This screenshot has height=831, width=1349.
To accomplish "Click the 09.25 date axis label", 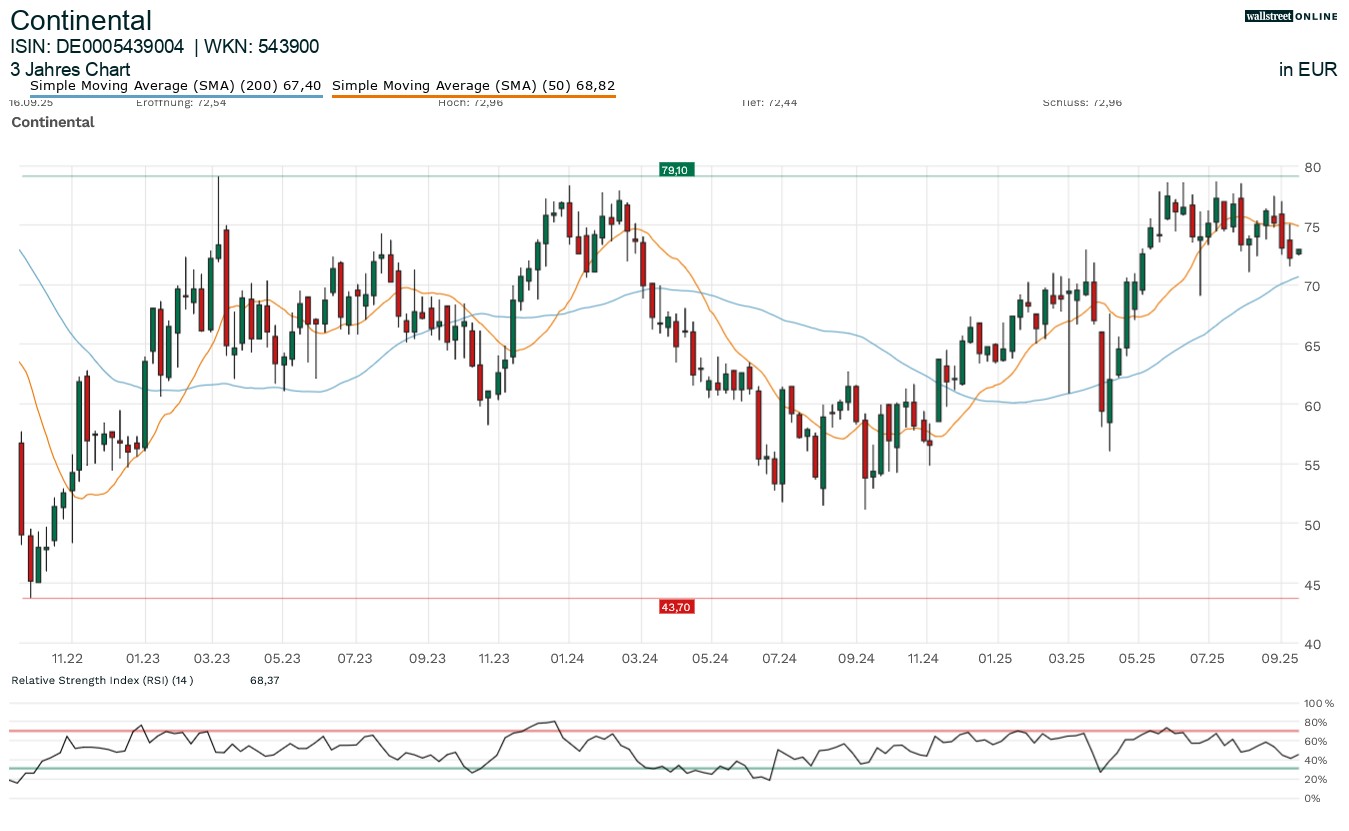I will (x=1280, y=658).
